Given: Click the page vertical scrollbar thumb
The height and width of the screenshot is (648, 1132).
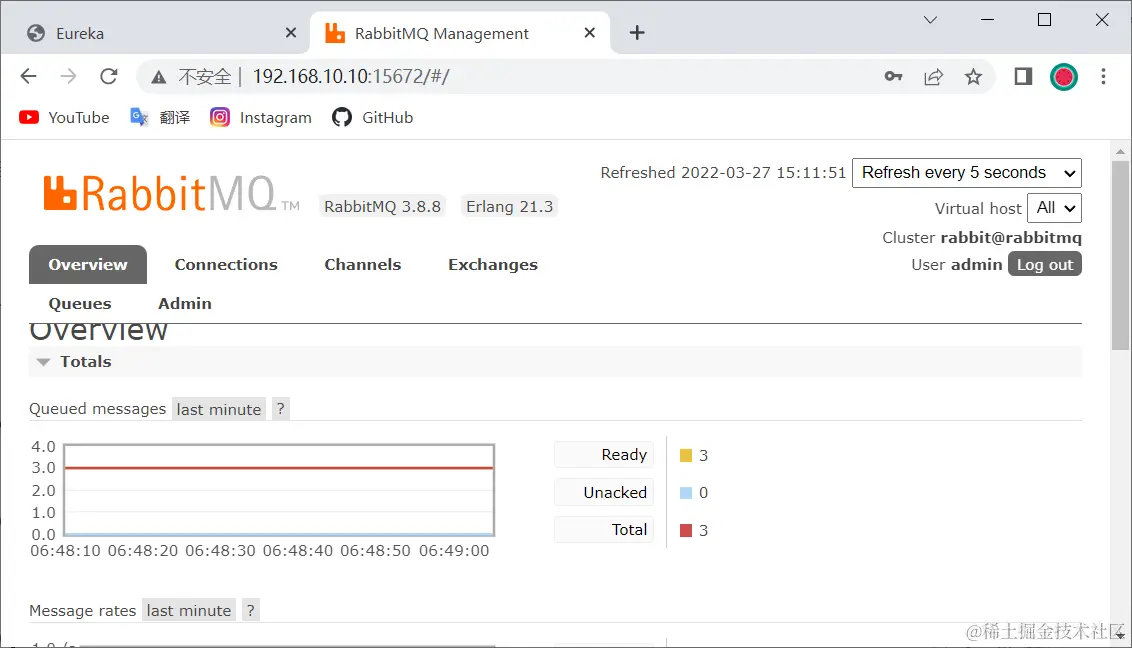Looking at the screenshot, I should 1120,255.
